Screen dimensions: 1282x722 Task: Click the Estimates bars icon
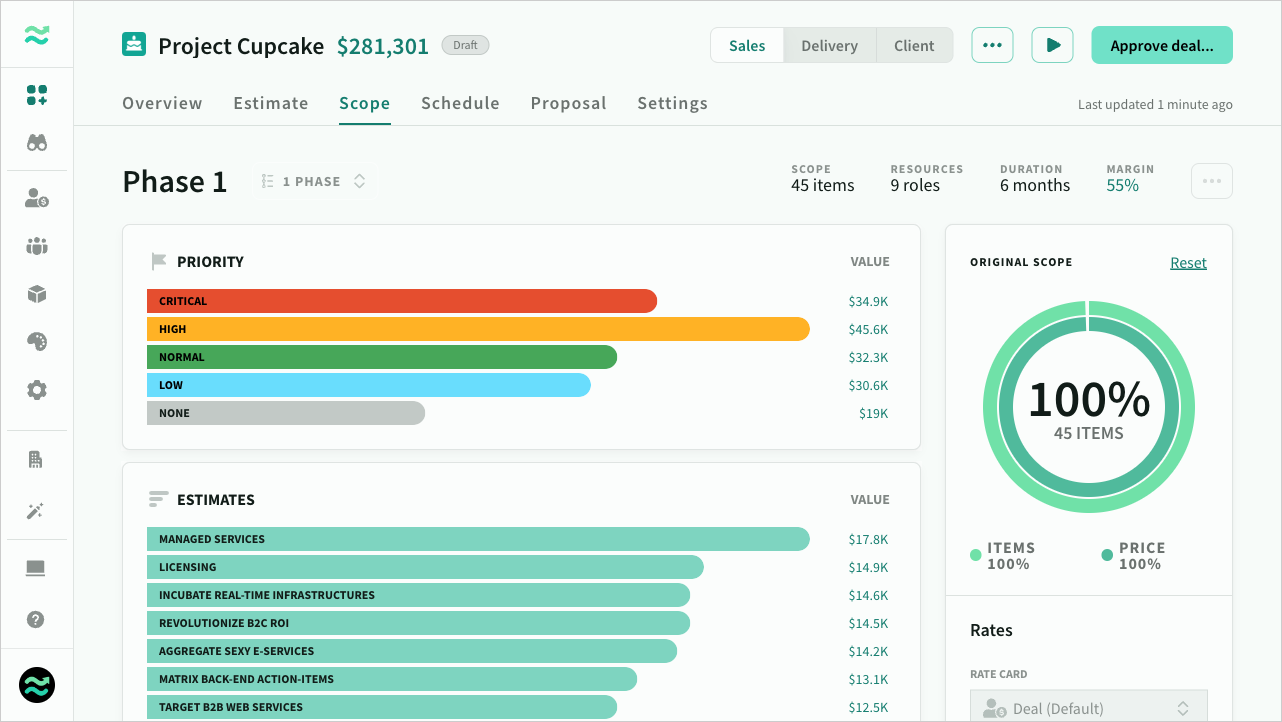159,499
